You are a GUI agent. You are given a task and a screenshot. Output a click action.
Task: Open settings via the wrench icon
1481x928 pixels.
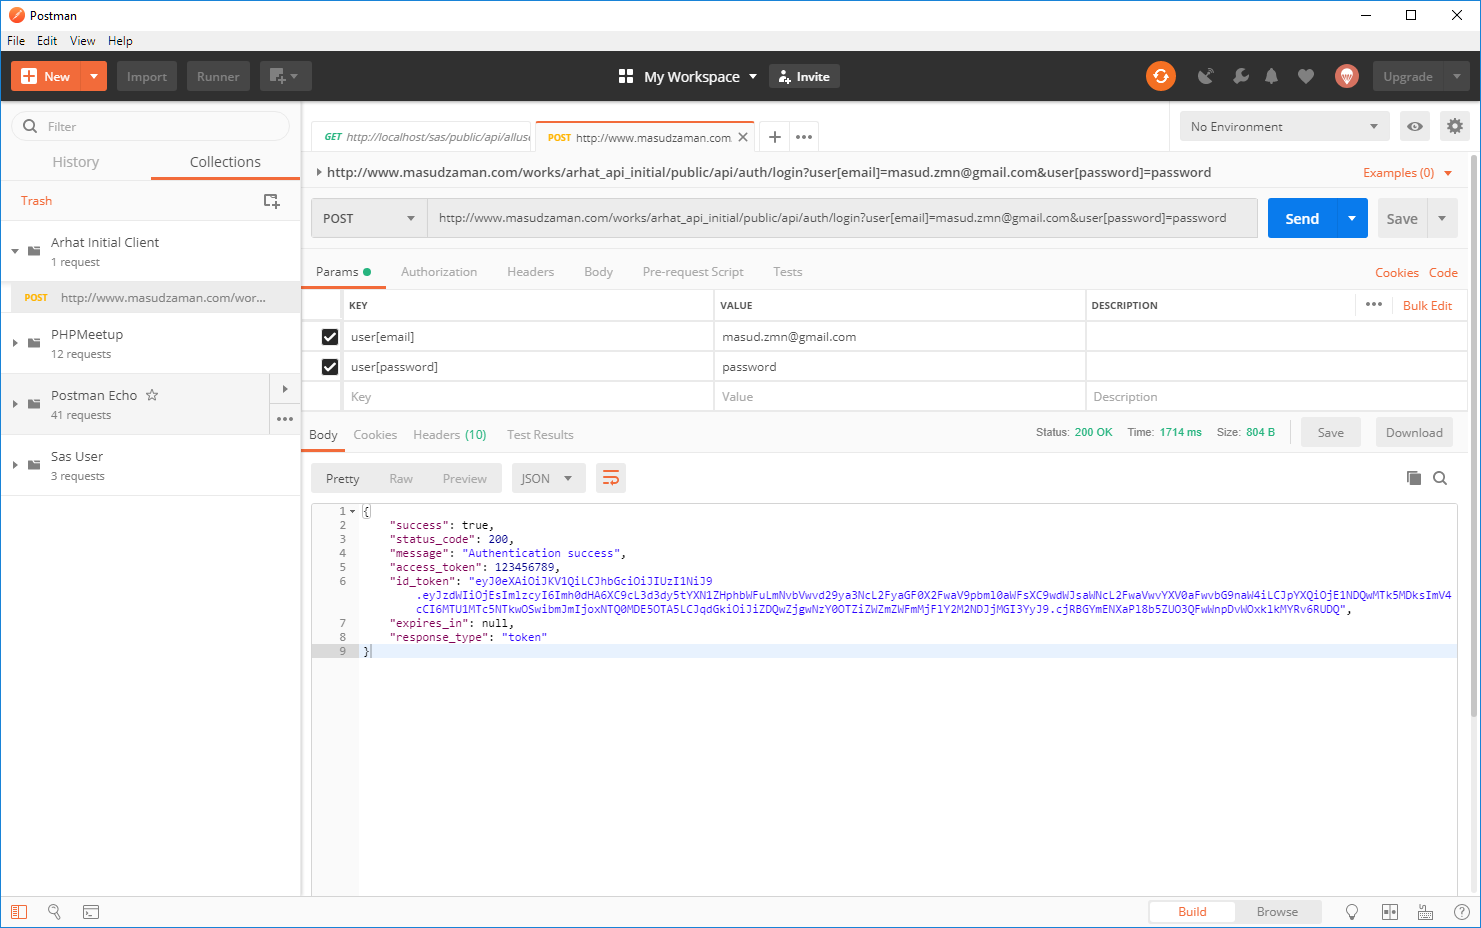click(x=1240, y=76)
